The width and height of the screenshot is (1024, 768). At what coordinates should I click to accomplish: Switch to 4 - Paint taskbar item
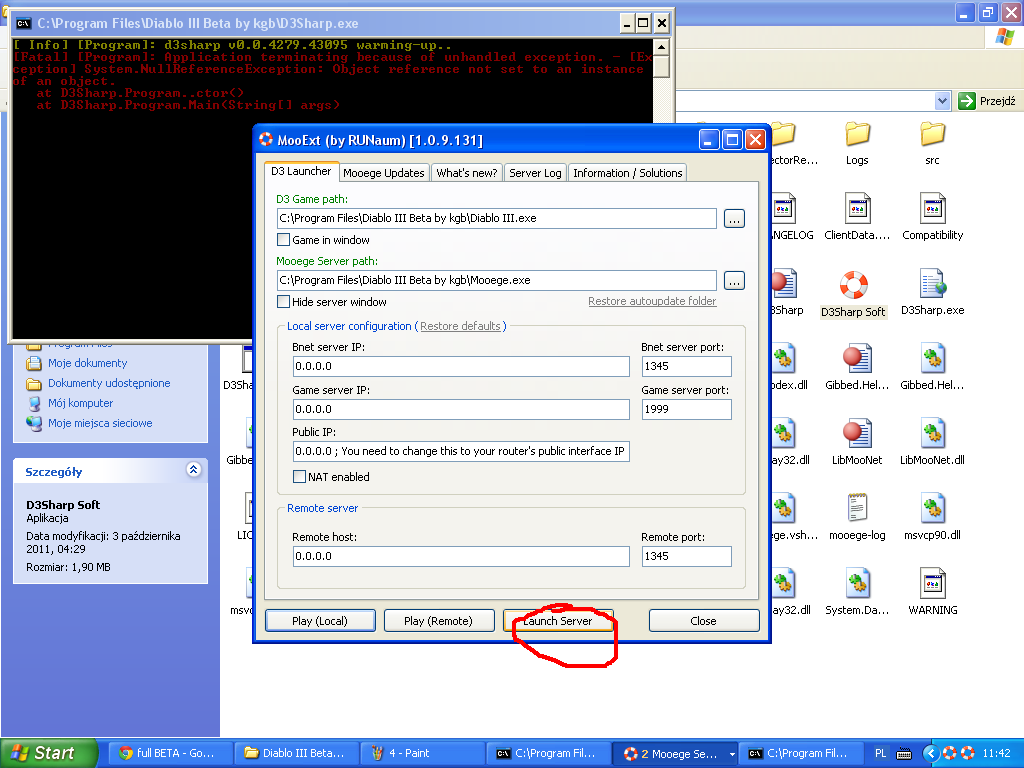pos(423,753)
